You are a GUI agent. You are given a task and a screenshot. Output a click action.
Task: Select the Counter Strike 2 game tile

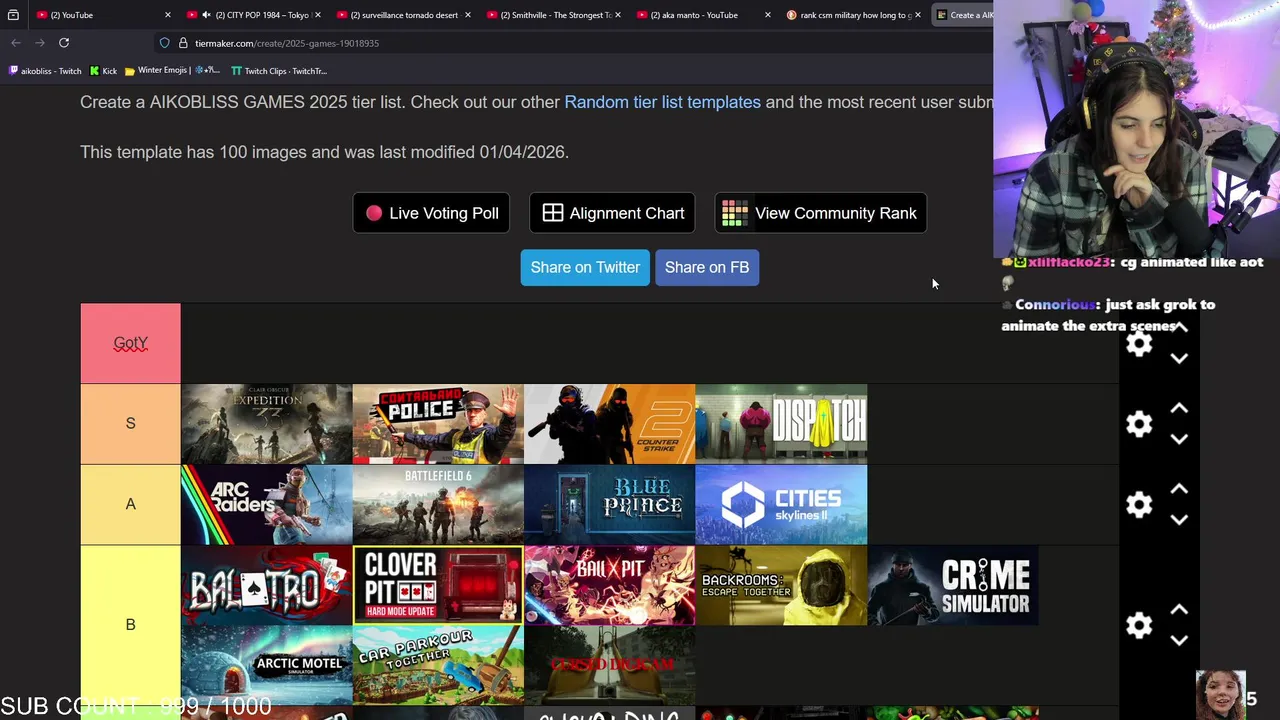609,424
